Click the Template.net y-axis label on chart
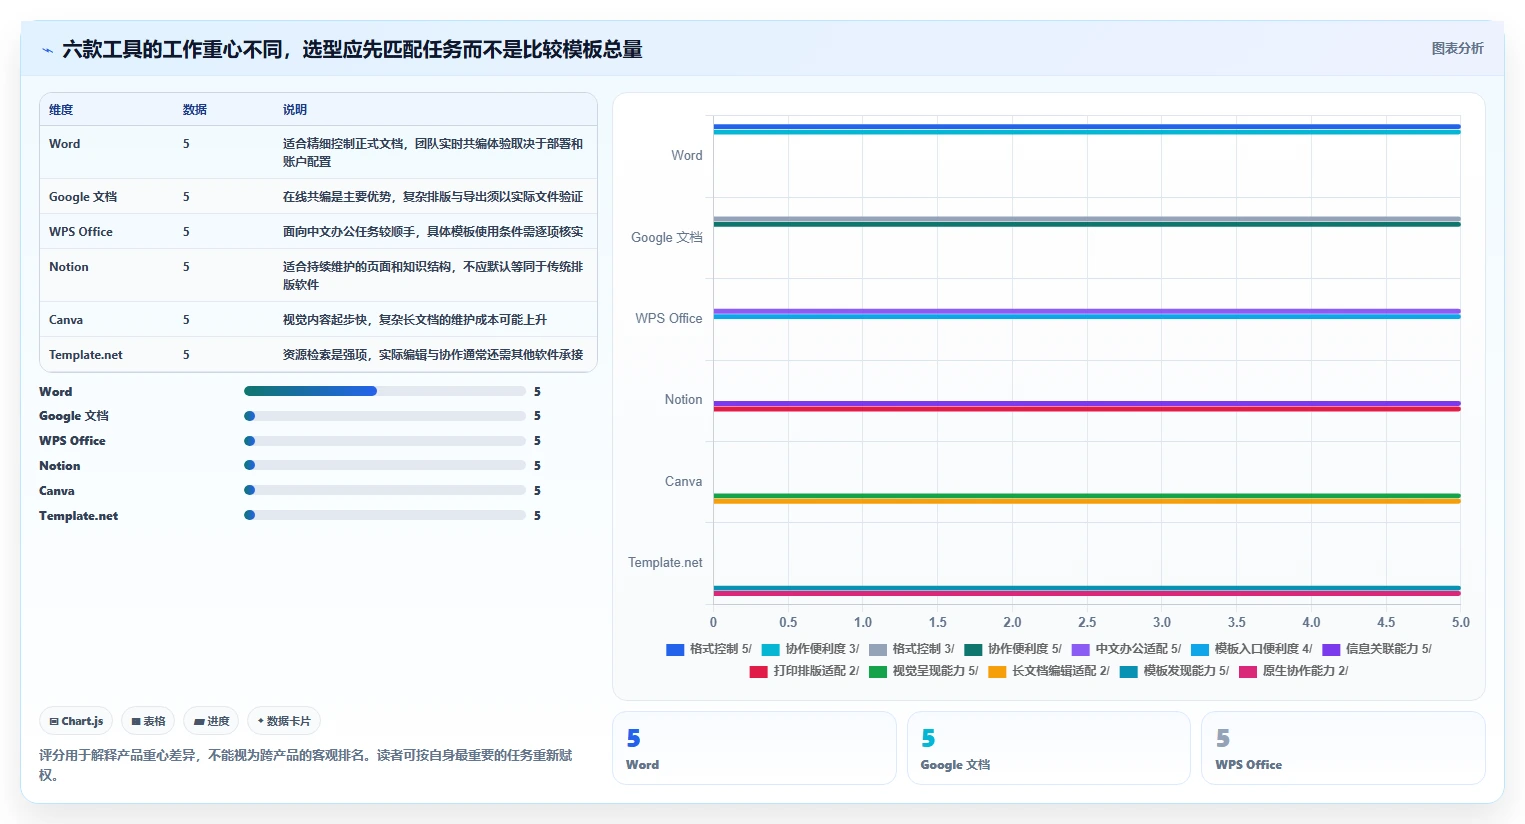Screen dimensions: 1525x824 click(x=665, y=563)
